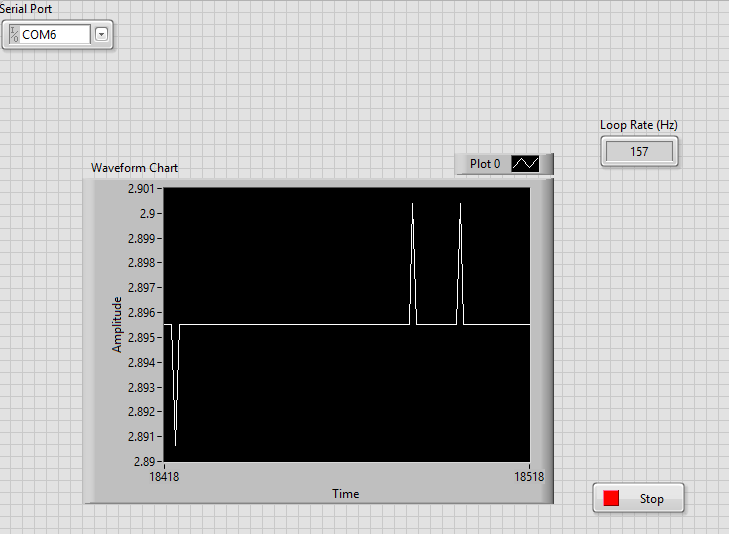Viewport: 729px width, 534px height.
Task: Select the 18418 X-axis start value
Action: (x=164, y=478)
